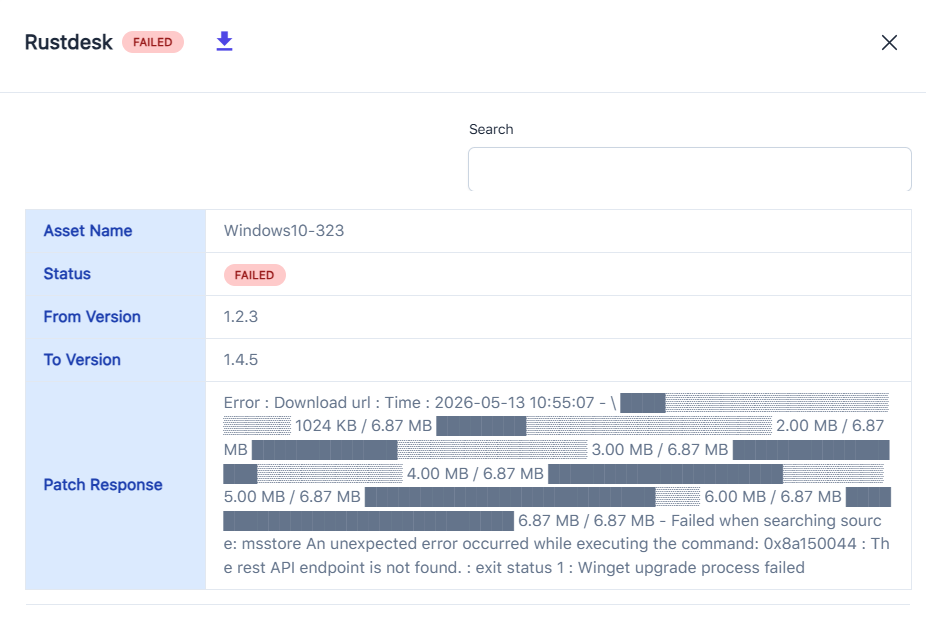927x630 pixels.
Task: Click the Search label text
Action: click(x=491, y=129)
